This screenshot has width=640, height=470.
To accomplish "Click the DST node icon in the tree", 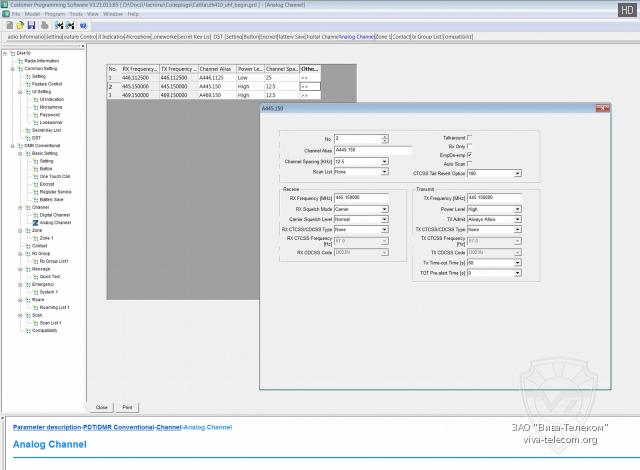I will tap(28, 138).
